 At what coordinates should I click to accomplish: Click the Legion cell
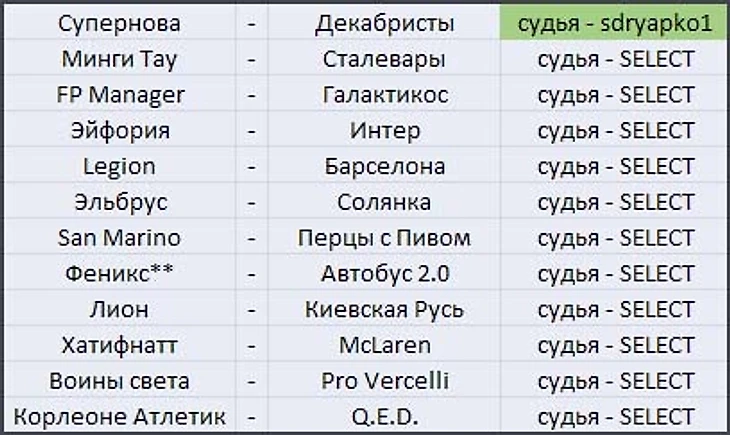coord(119,167)
